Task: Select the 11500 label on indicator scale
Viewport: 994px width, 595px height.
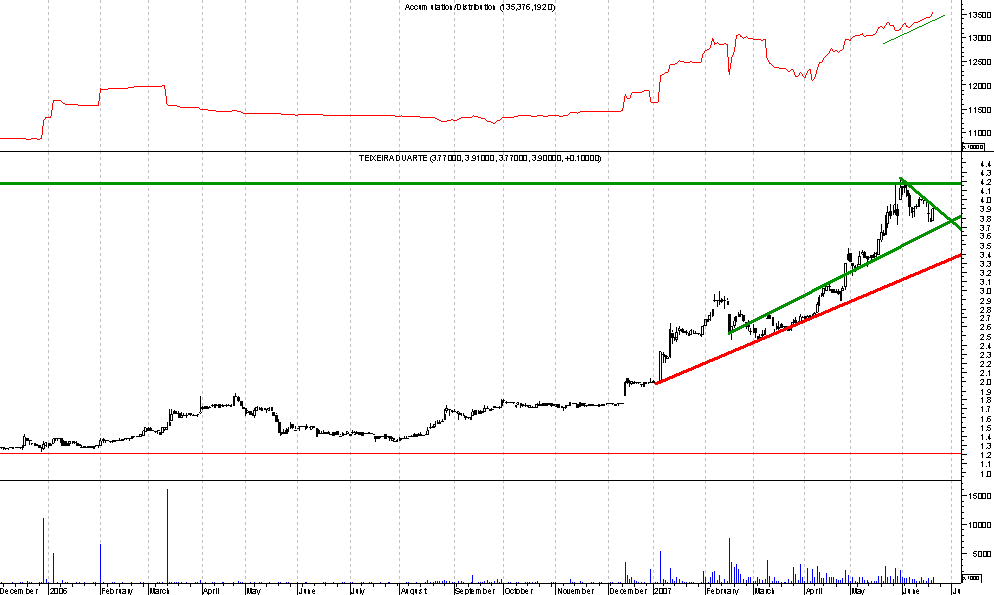Action: pos(980,110)
